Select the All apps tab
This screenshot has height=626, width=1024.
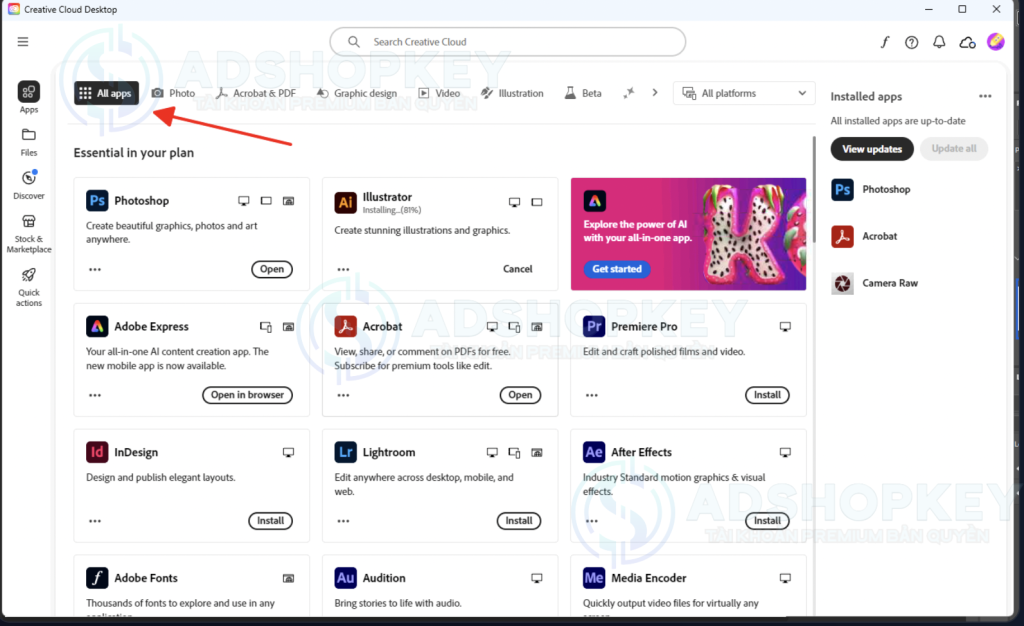[x=106, y=93]
